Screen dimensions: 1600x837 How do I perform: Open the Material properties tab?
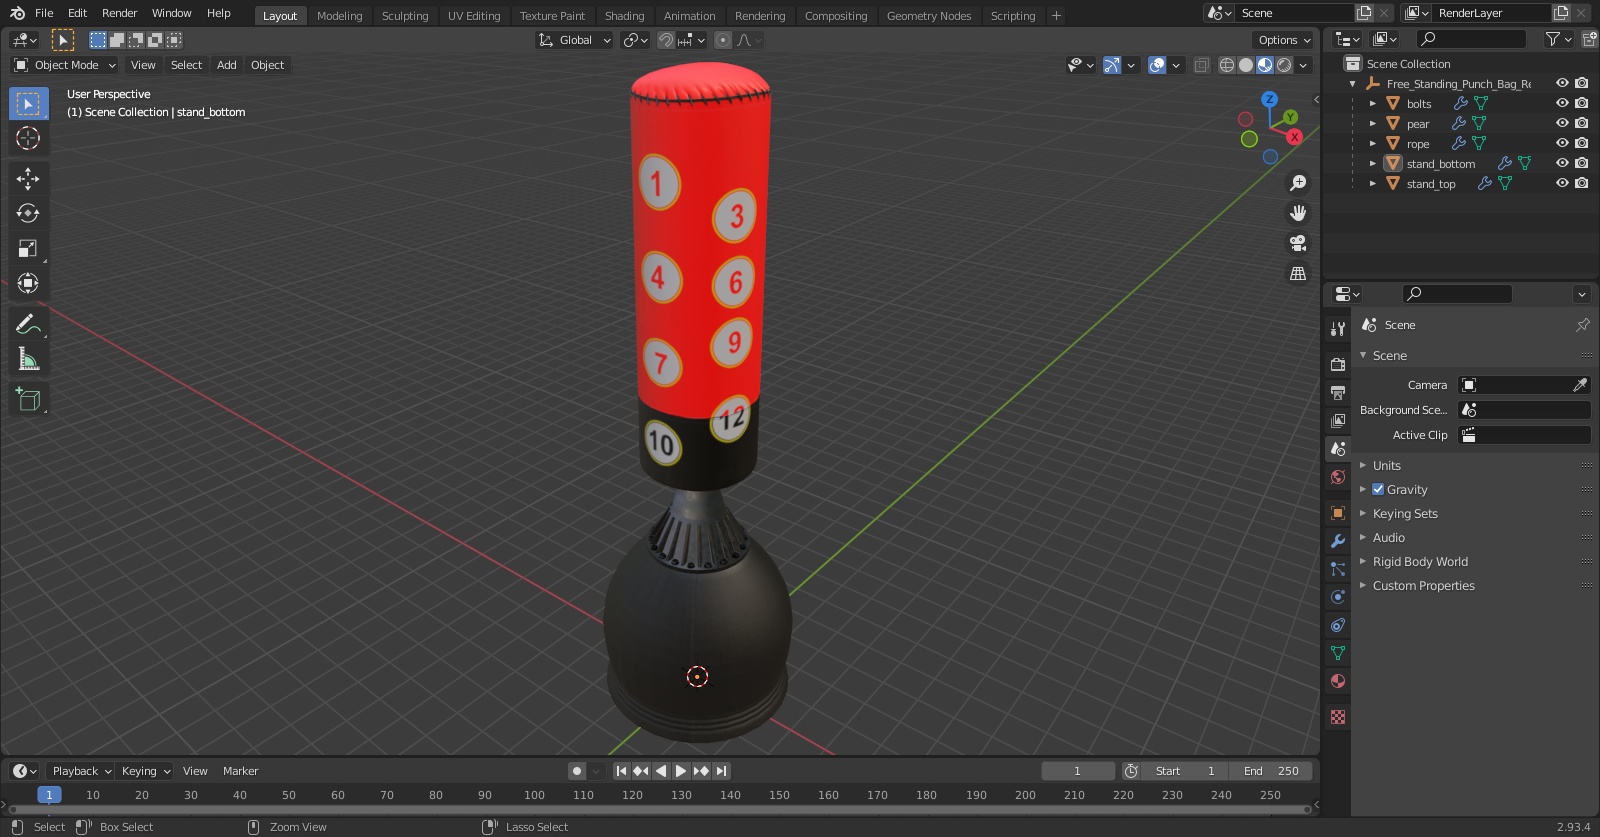pyautogui.click(x=1338, y=681)
